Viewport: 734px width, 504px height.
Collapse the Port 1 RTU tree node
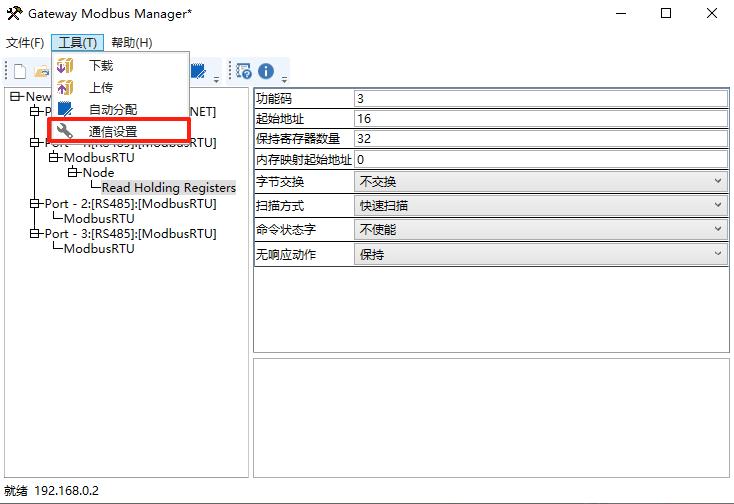pos(35,142)
